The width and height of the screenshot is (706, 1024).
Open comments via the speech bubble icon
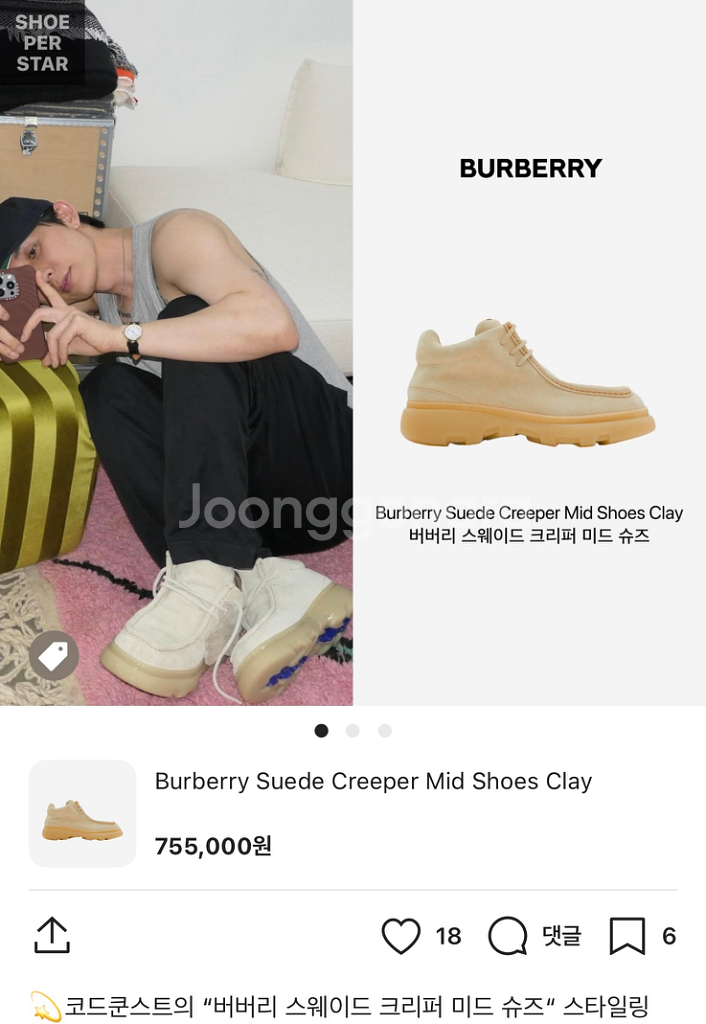pos(507,936)
